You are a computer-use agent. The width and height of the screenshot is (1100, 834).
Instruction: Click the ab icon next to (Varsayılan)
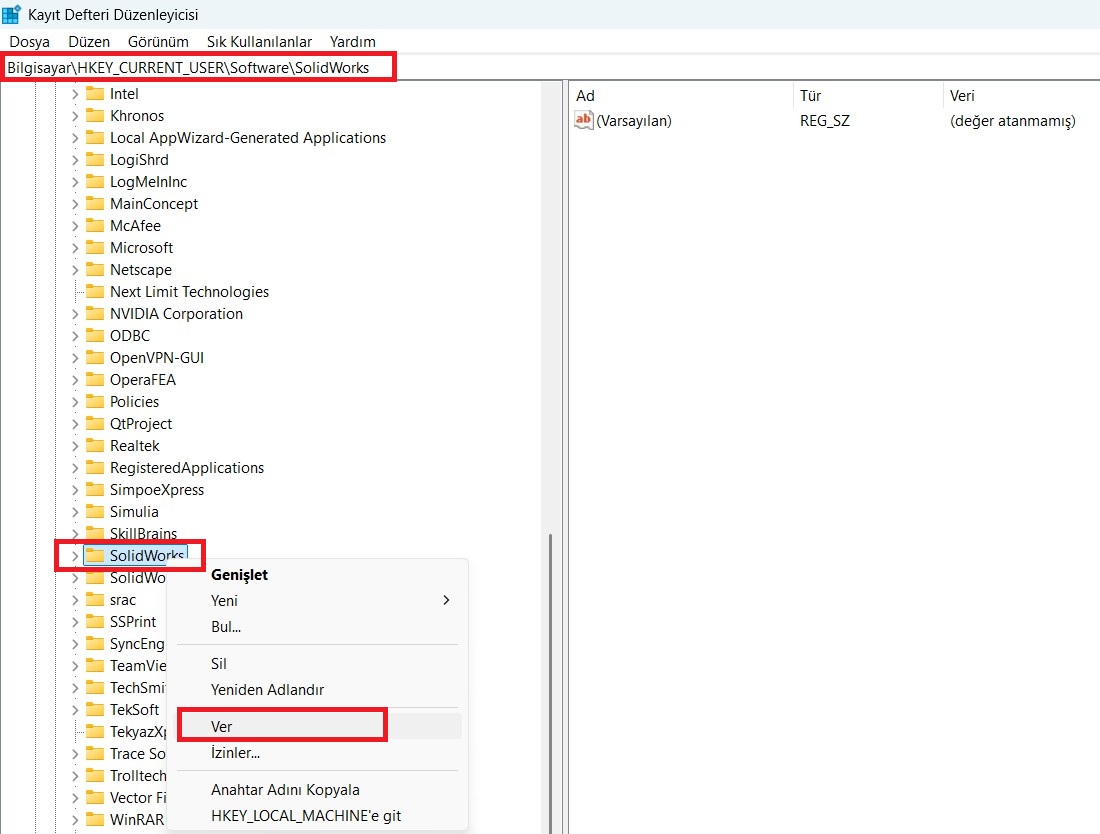pyautogui.click(x=582, y=120)
